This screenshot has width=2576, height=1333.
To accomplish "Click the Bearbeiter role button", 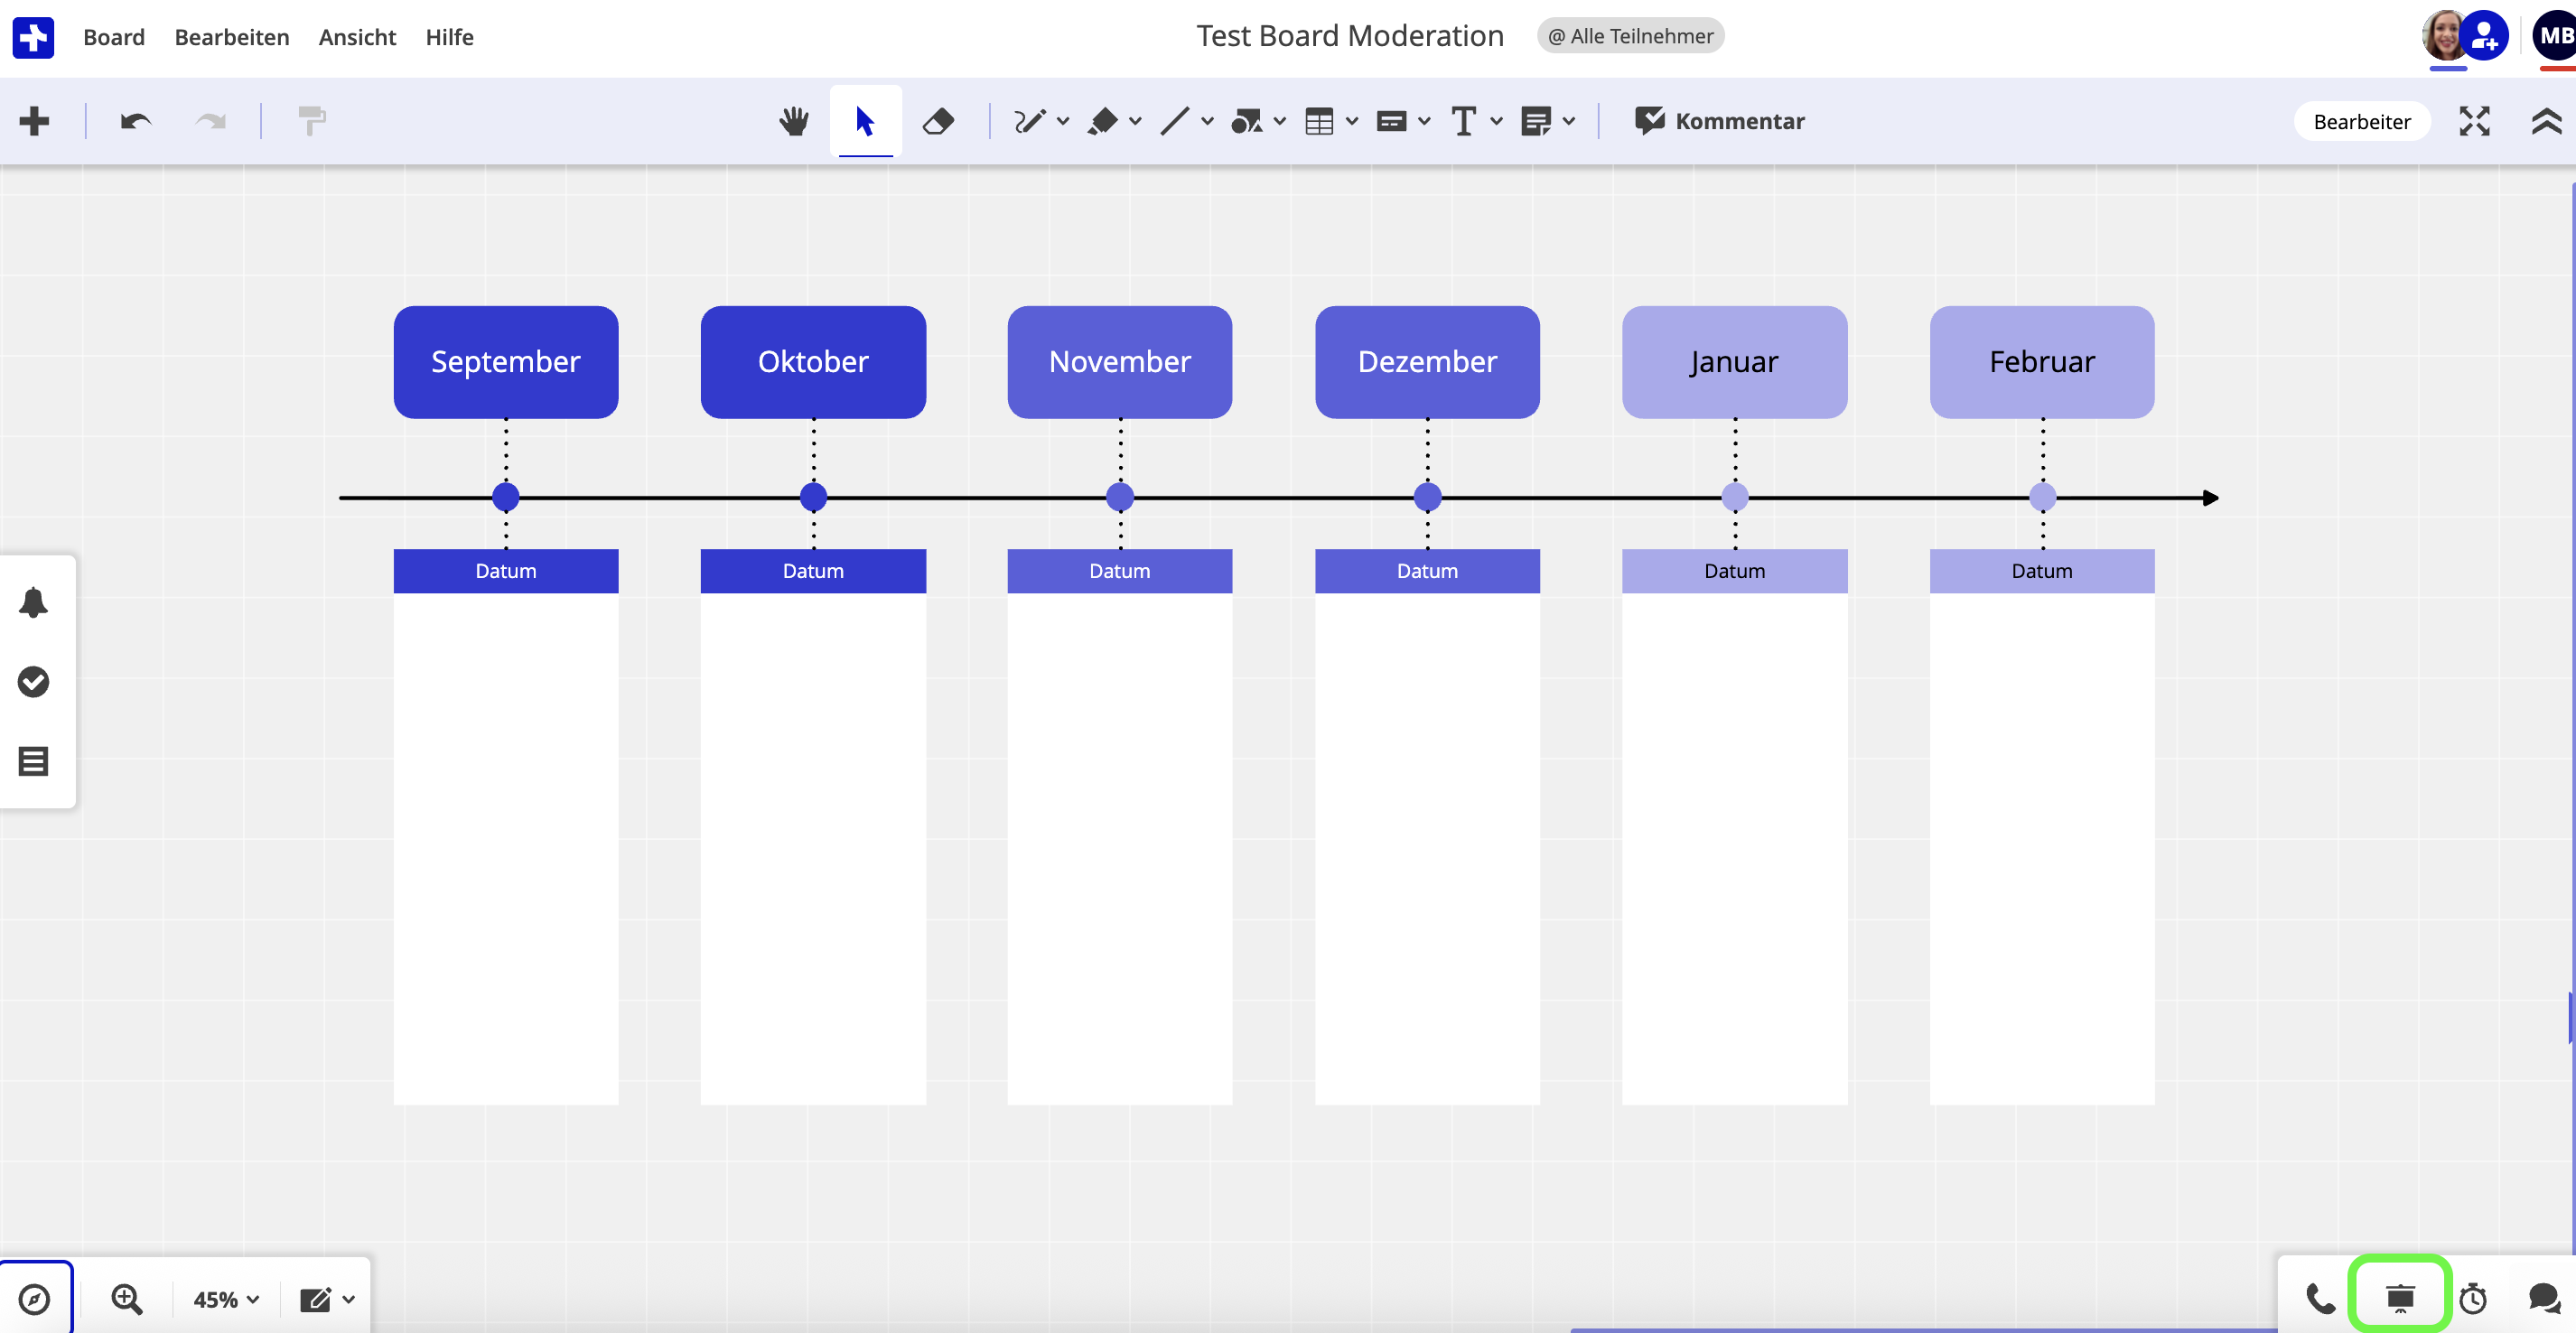I will pos(2361,121).
